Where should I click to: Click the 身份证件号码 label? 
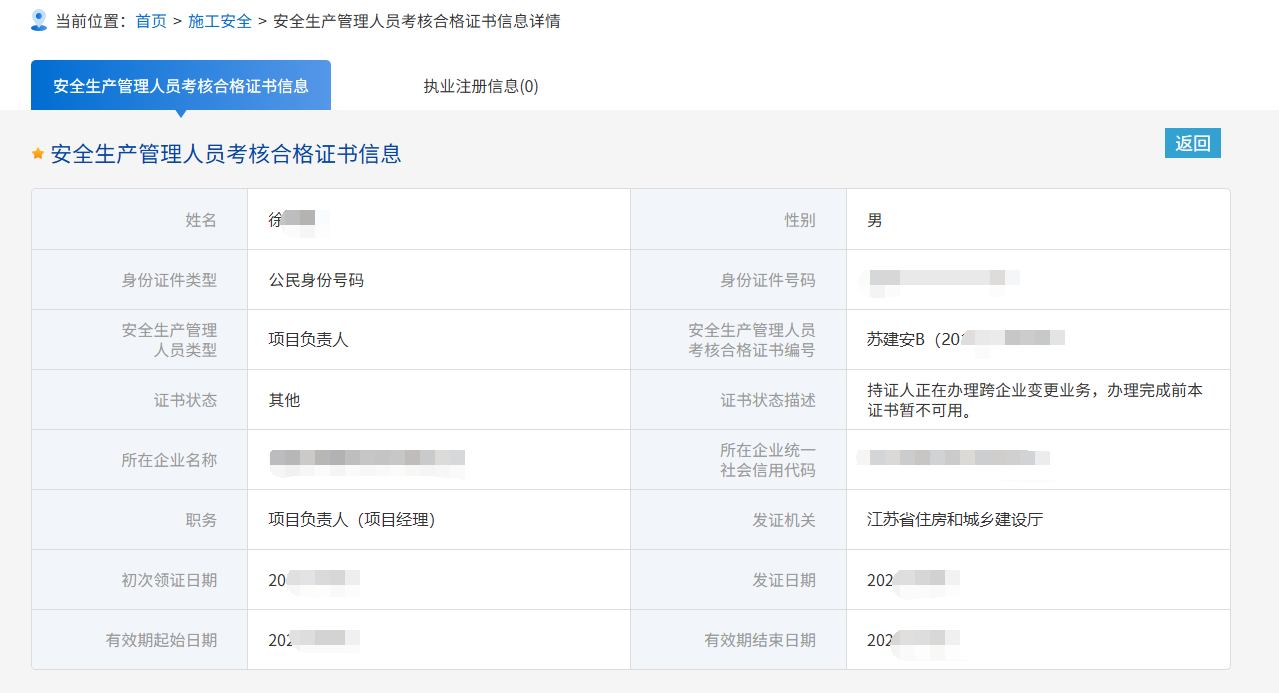pos(768,280)
